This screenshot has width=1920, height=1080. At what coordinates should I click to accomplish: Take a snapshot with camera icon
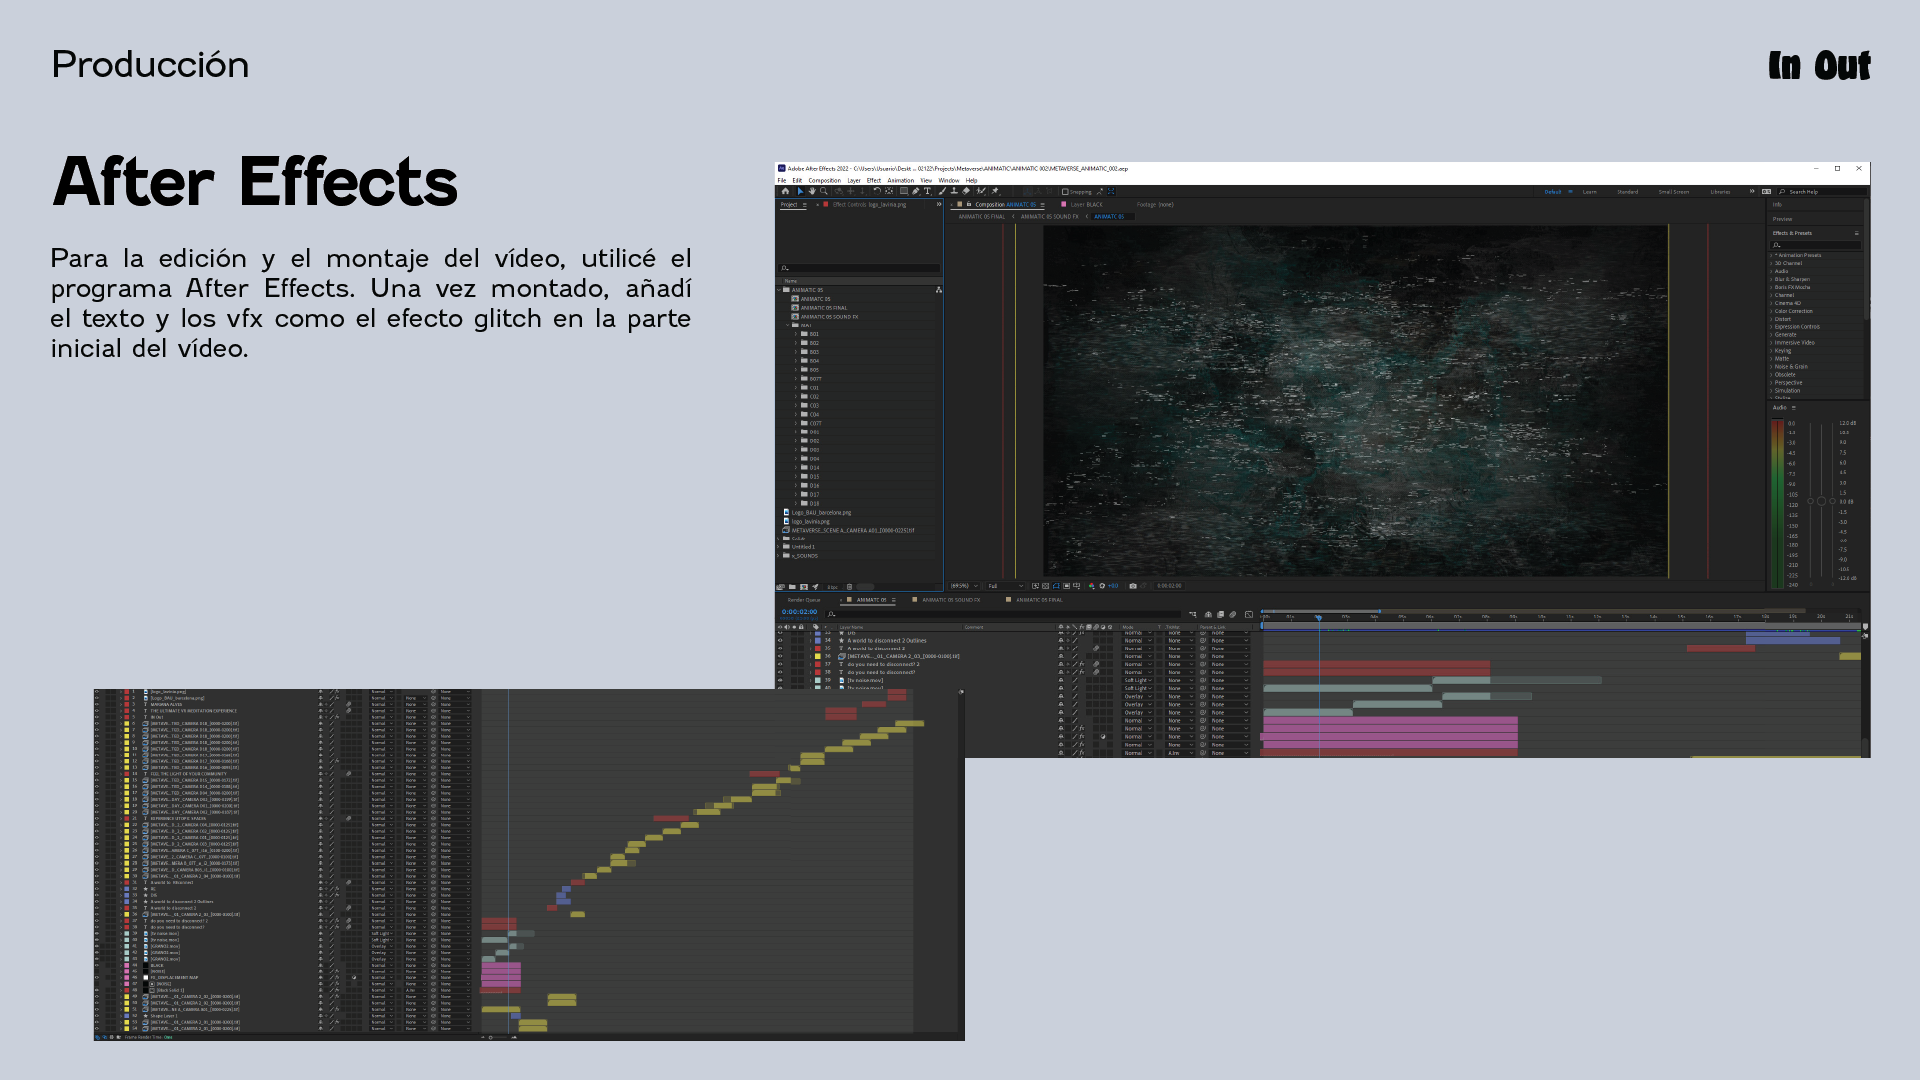click(1133, 586)
